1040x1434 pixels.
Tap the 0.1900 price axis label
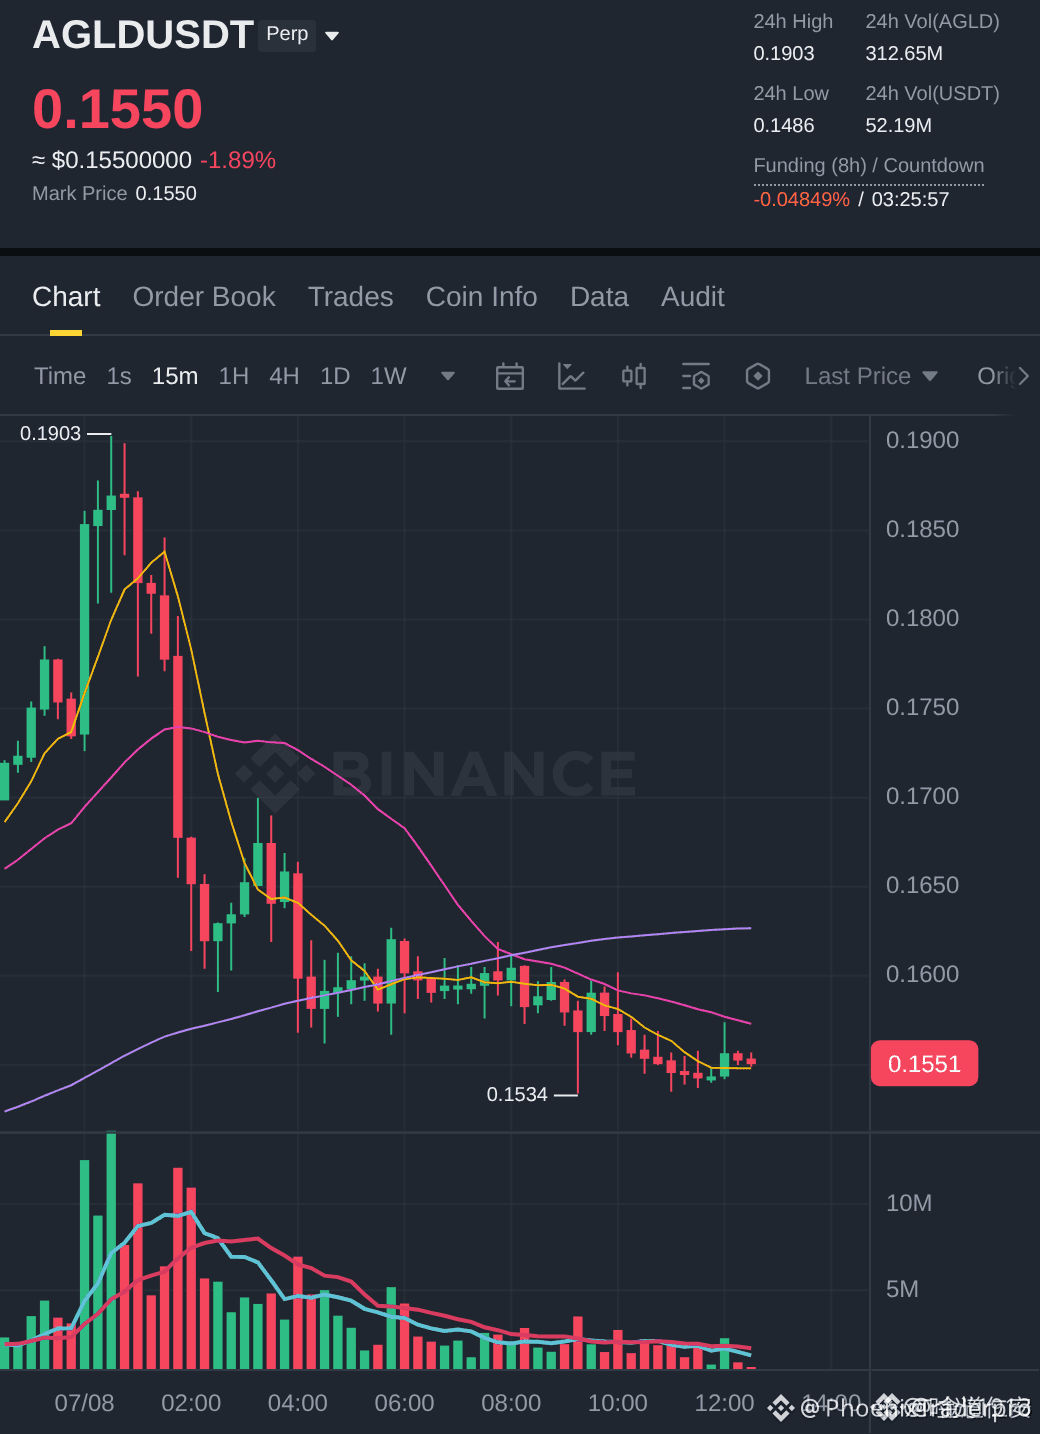point(922,440)
